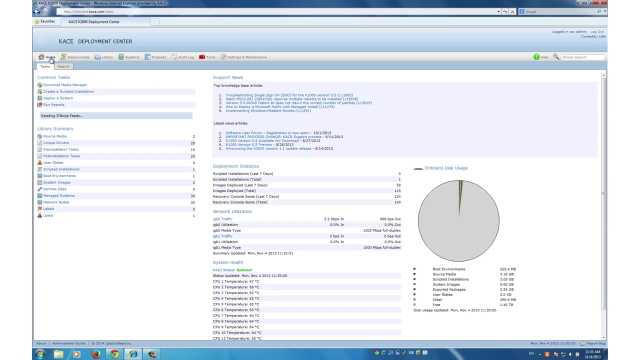Click the Users icon in Library Summary
640x360 pixels.
[40, 216]
